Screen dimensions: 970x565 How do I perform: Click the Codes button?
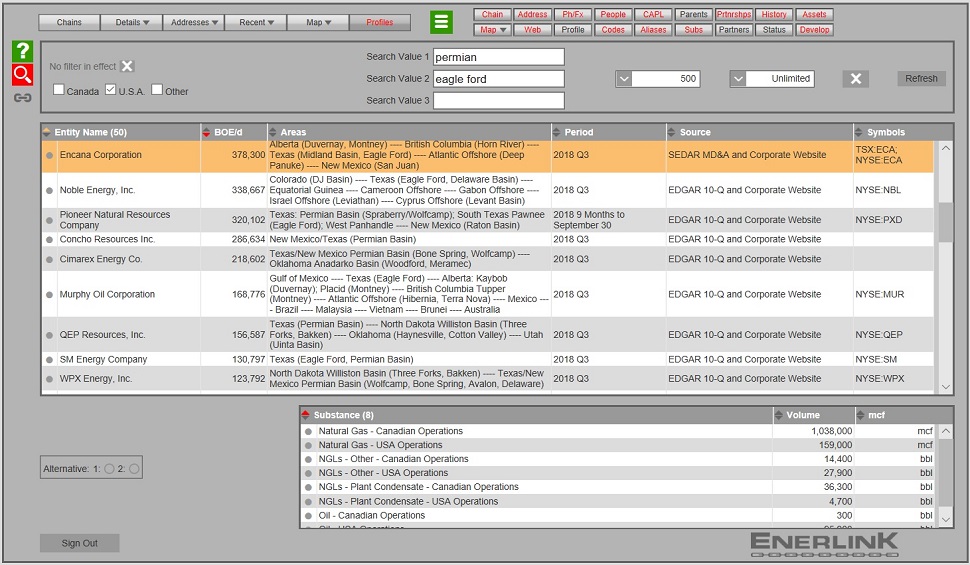[x=613, y=30]
